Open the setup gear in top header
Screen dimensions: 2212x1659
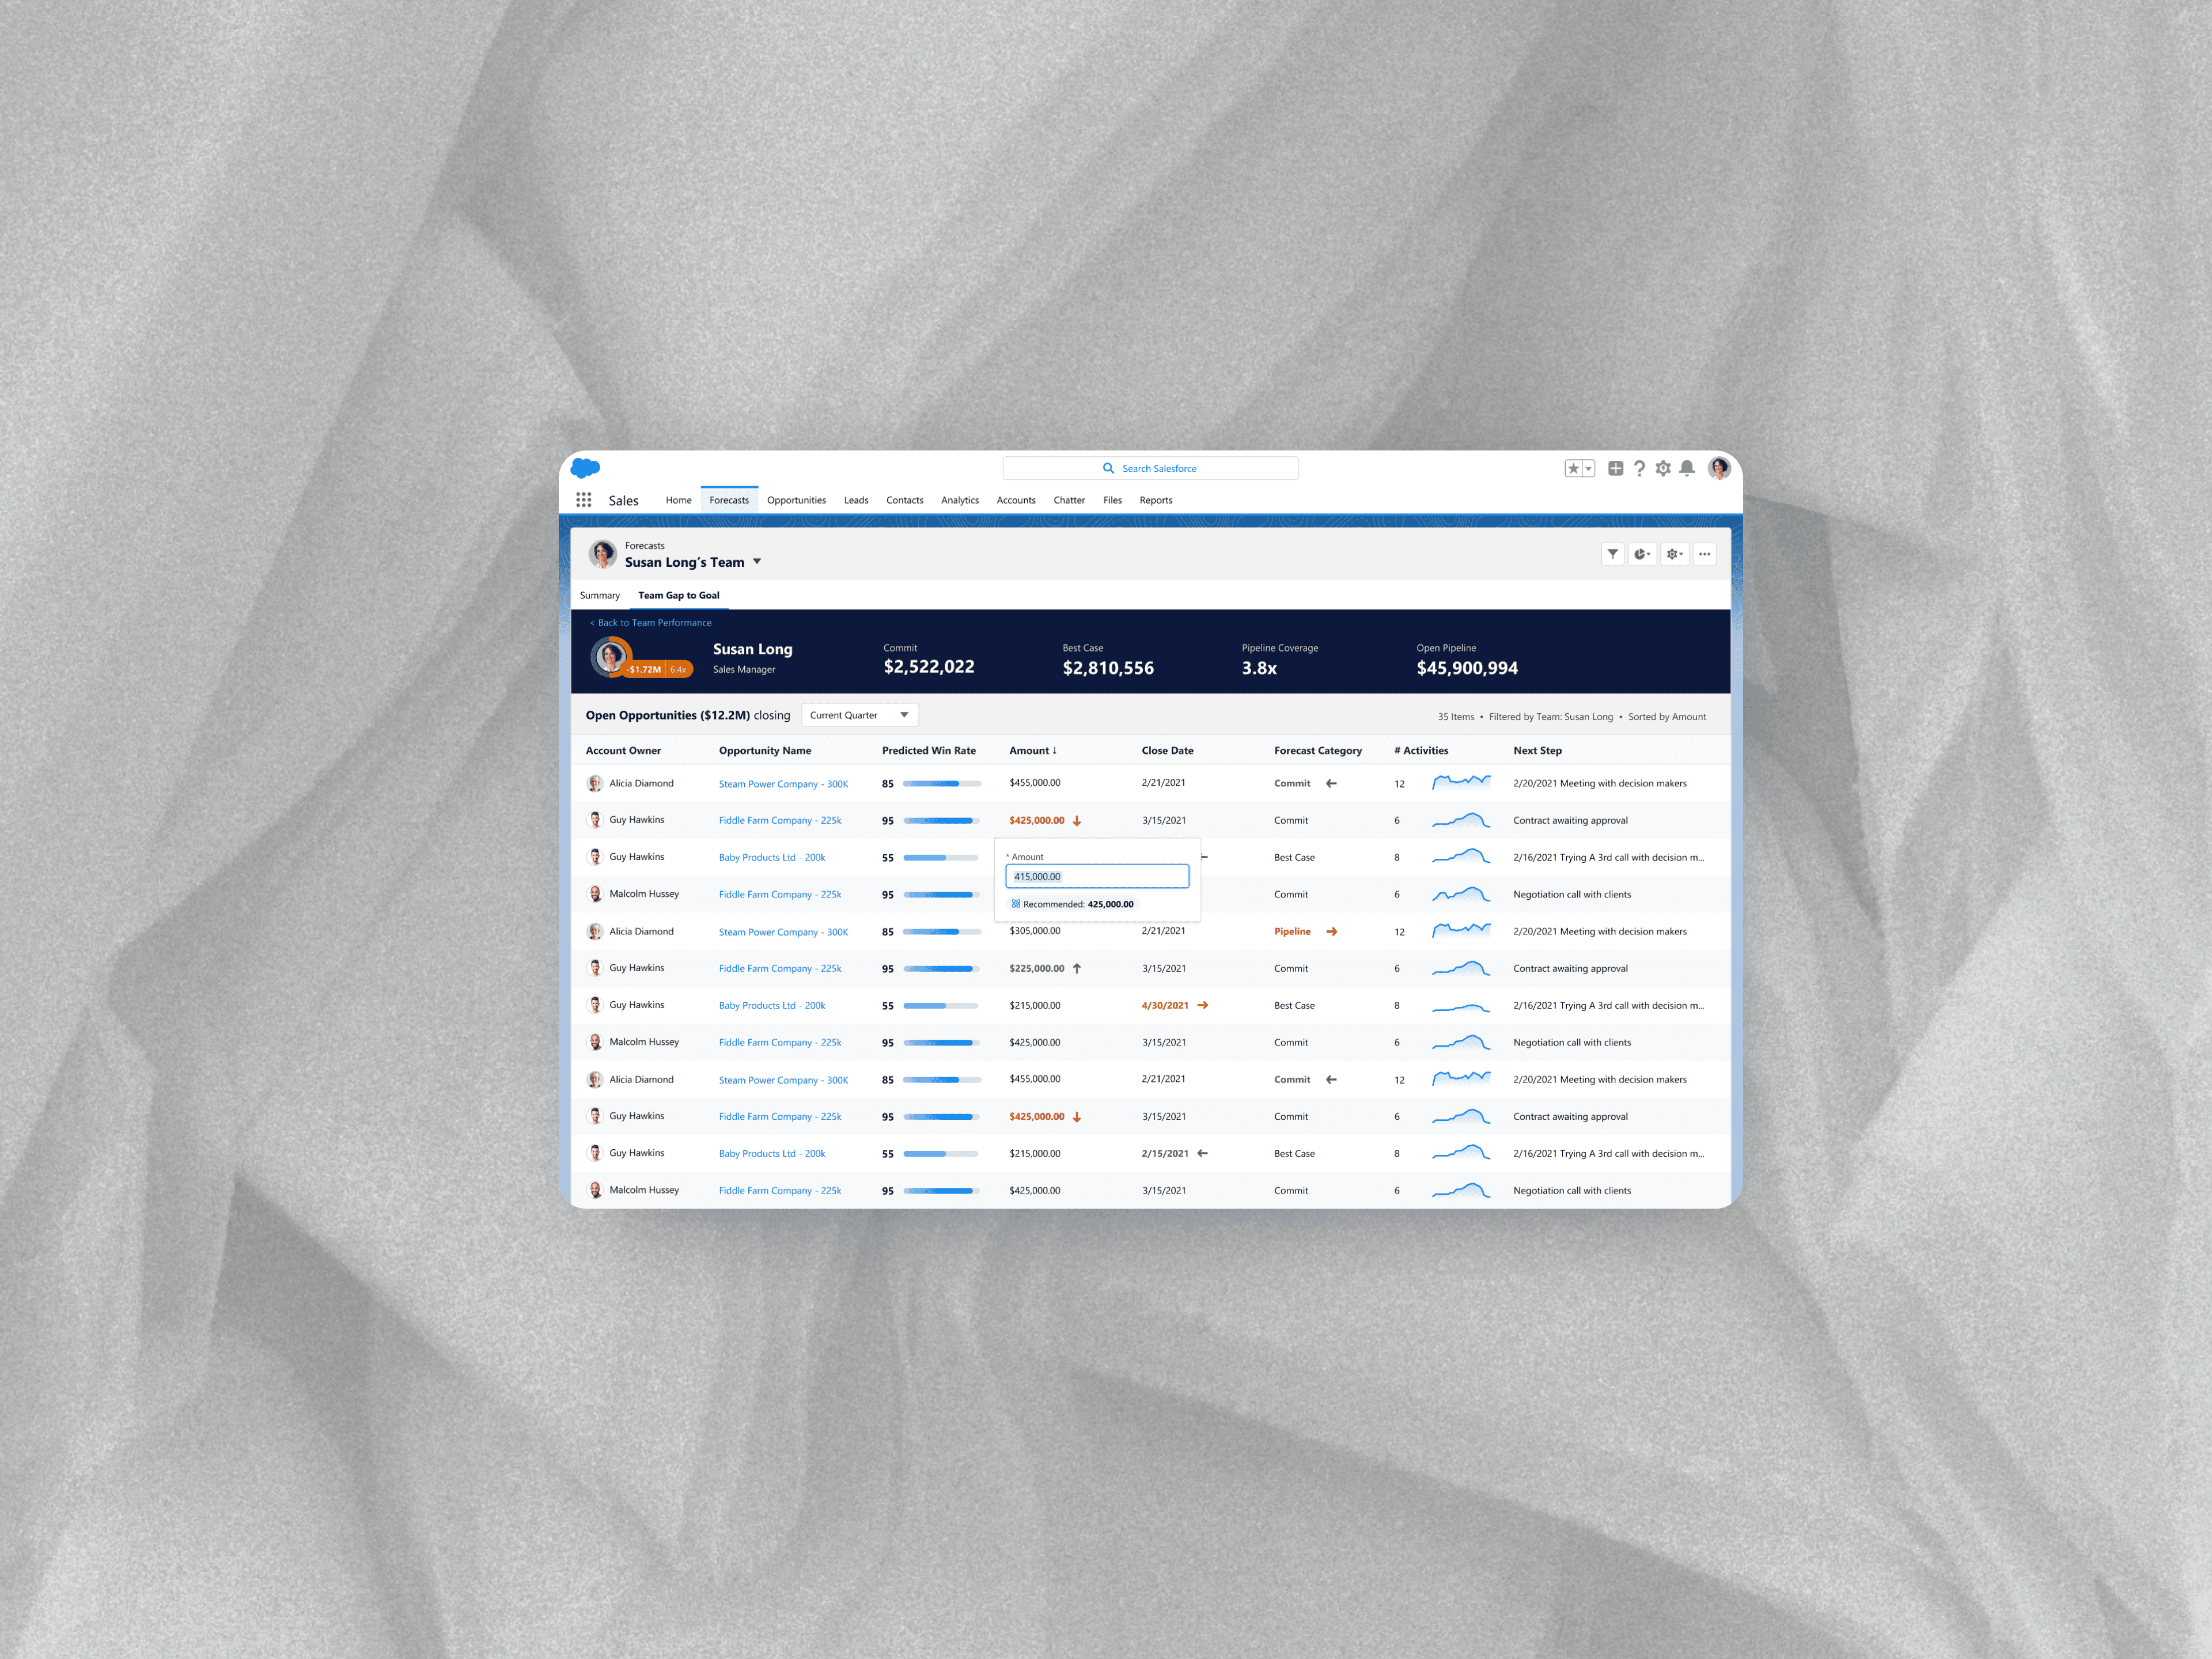1663,468
